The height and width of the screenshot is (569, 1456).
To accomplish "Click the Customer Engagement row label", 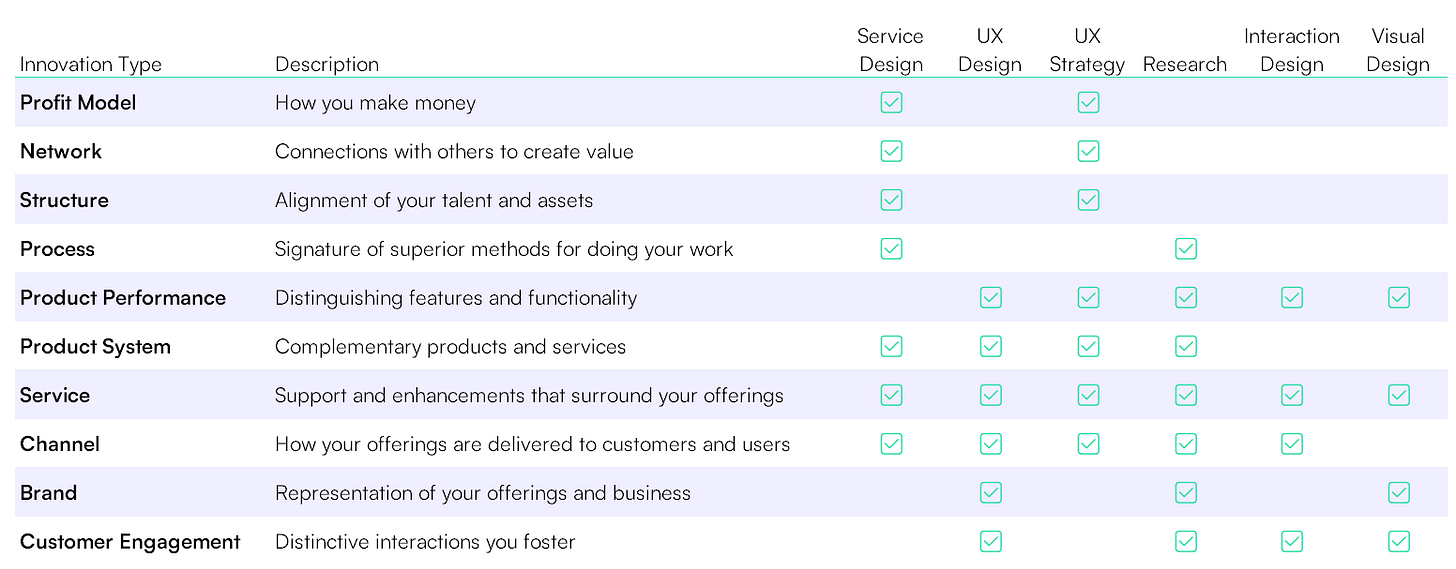I will (130, 542).
